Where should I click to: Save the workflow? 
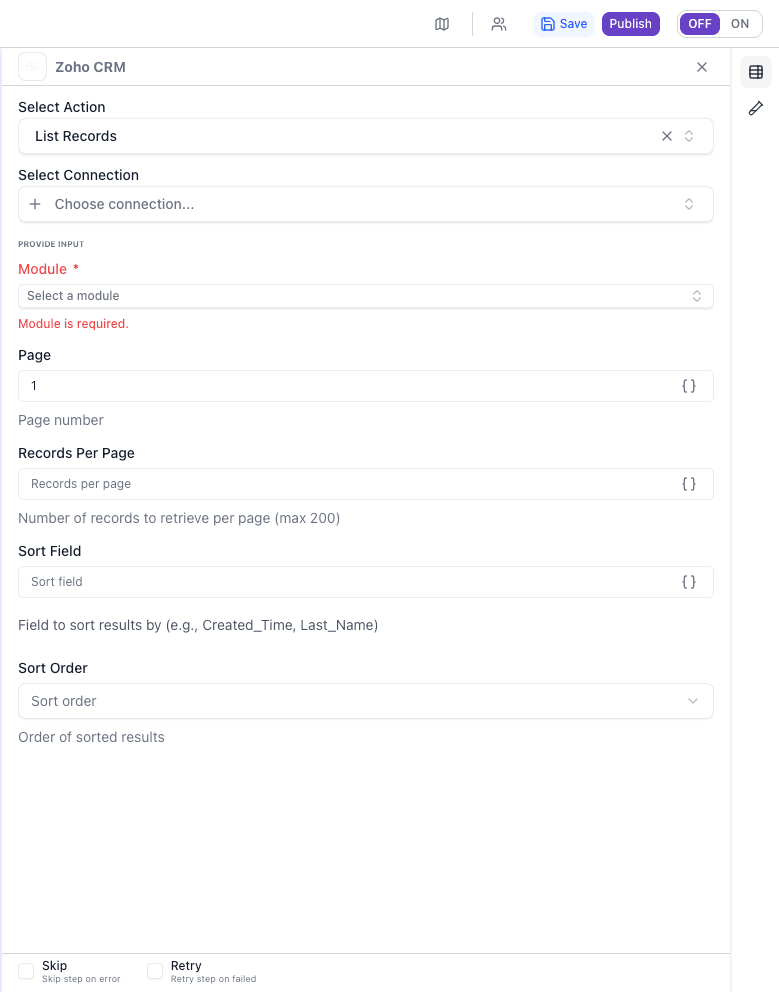(x=563, y=23)
